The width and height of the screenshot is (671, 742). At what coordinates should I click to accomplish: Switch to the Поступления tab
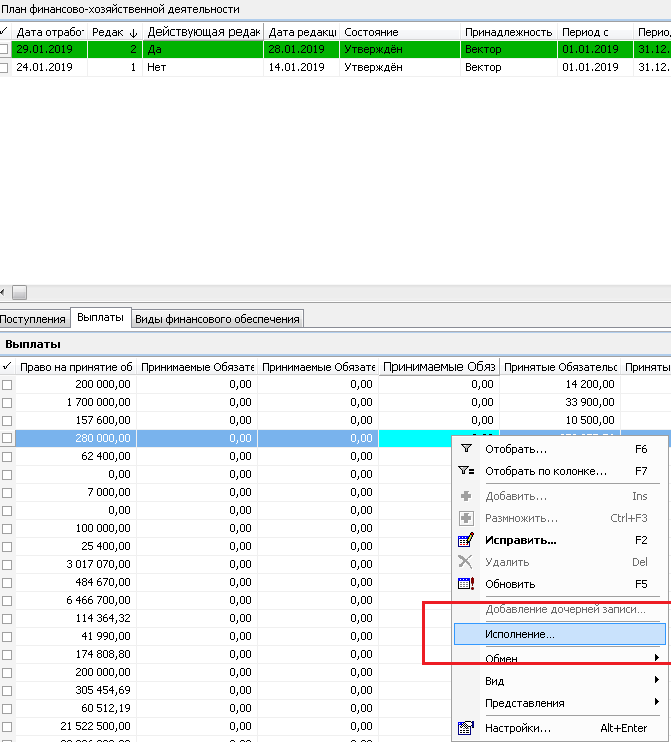coord(34,319)
